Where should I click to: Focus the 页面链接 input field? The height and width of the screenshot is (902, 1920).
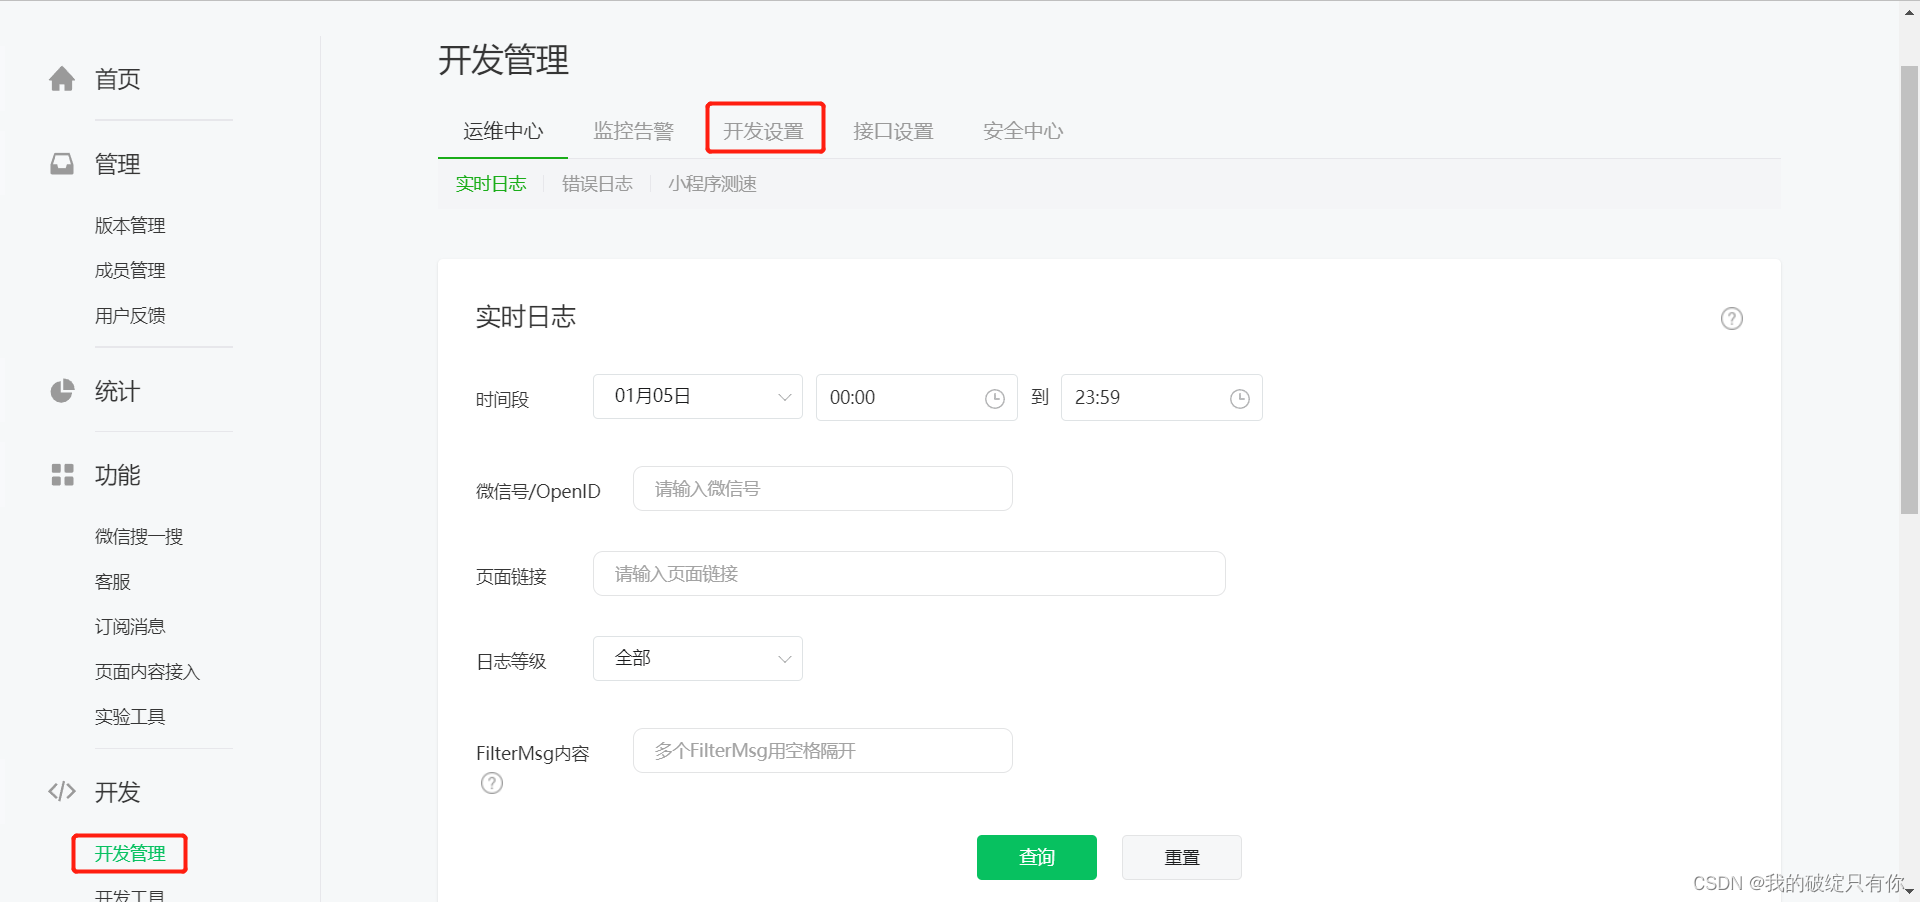909,574
